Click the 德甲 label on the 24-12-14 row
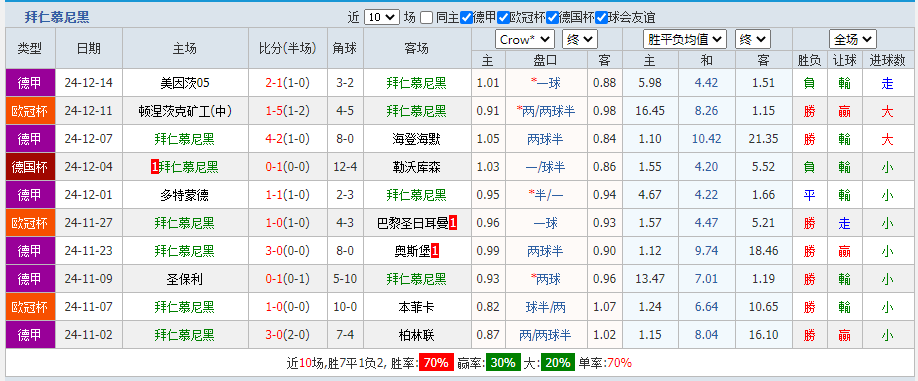918x381 pixels. coord(30,83)
